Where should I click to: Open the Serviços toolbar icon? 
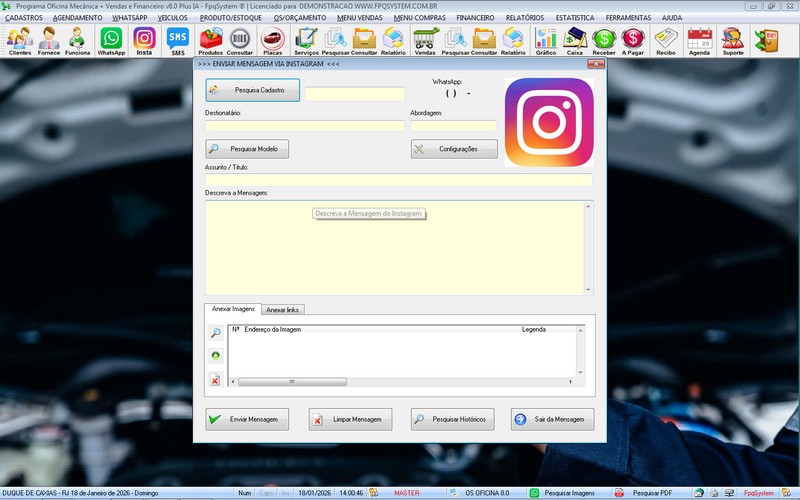[x=306, y=41]
